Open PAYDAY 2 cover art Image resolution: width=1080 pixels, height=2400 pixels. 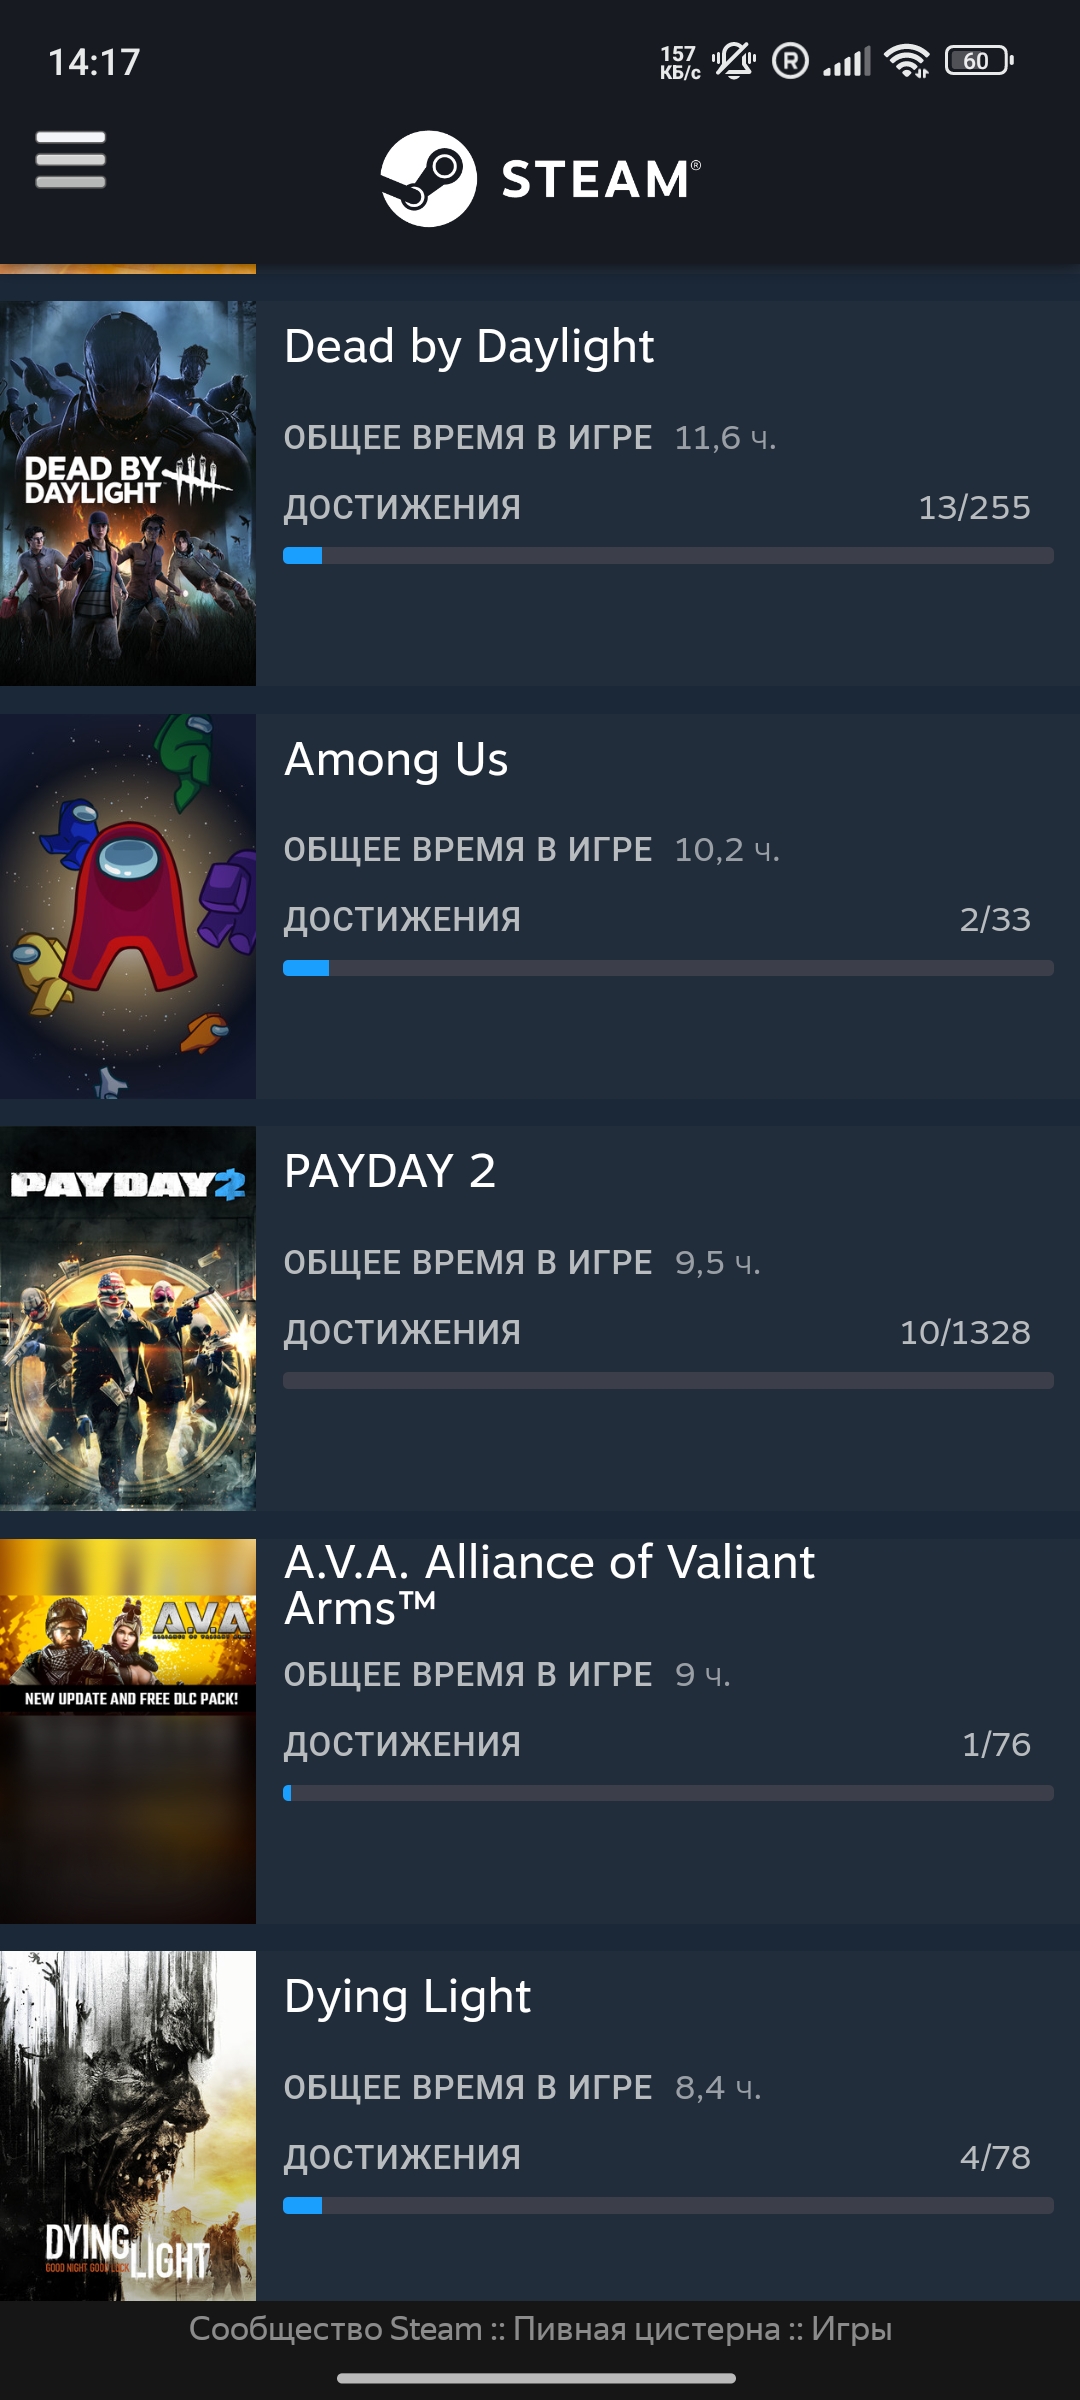pos(128,1318)
